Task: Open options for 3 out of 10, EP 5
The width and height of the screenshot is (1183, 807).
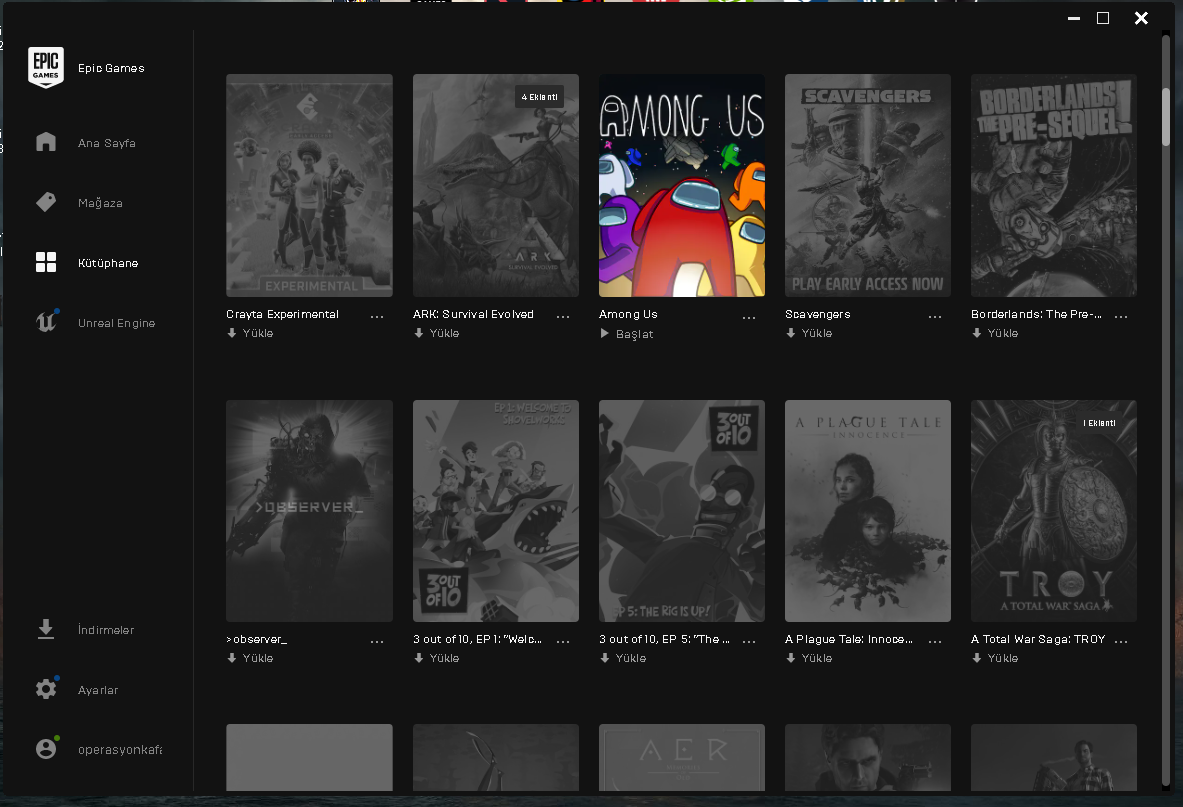Action: pos(749,642)
